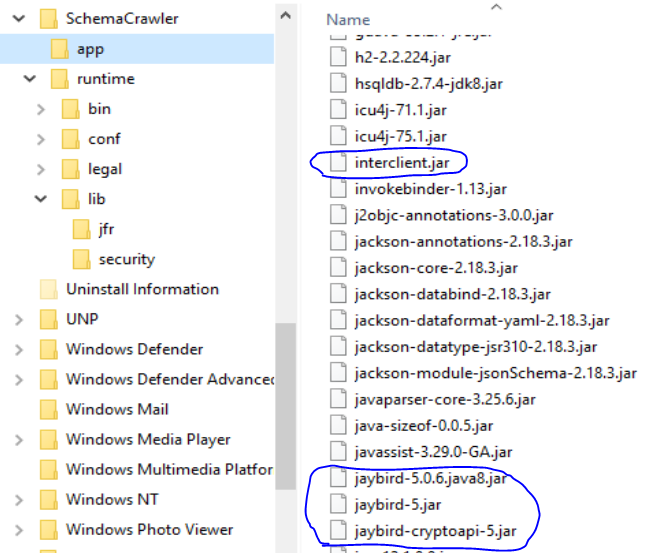The height and width of the screenshot is (553, 672).
Task: Click the interclient.jar file icon
Action: click(338, 162)
